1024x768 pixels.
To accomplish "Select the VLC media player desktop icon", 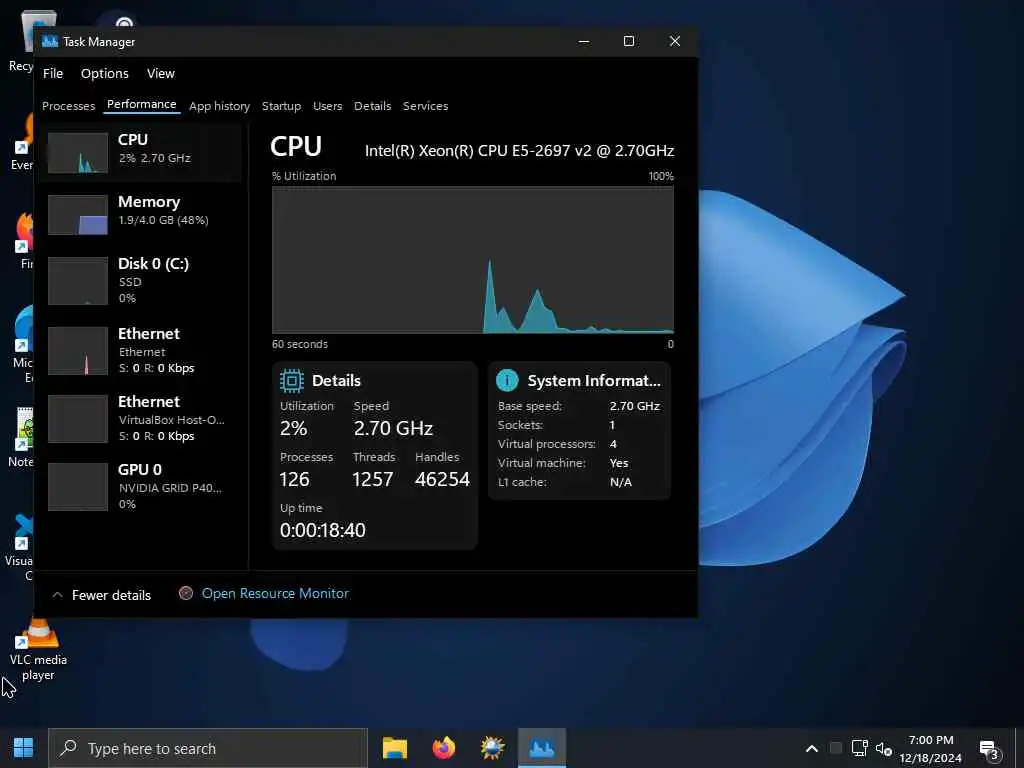I will click(x=38, y=650).
